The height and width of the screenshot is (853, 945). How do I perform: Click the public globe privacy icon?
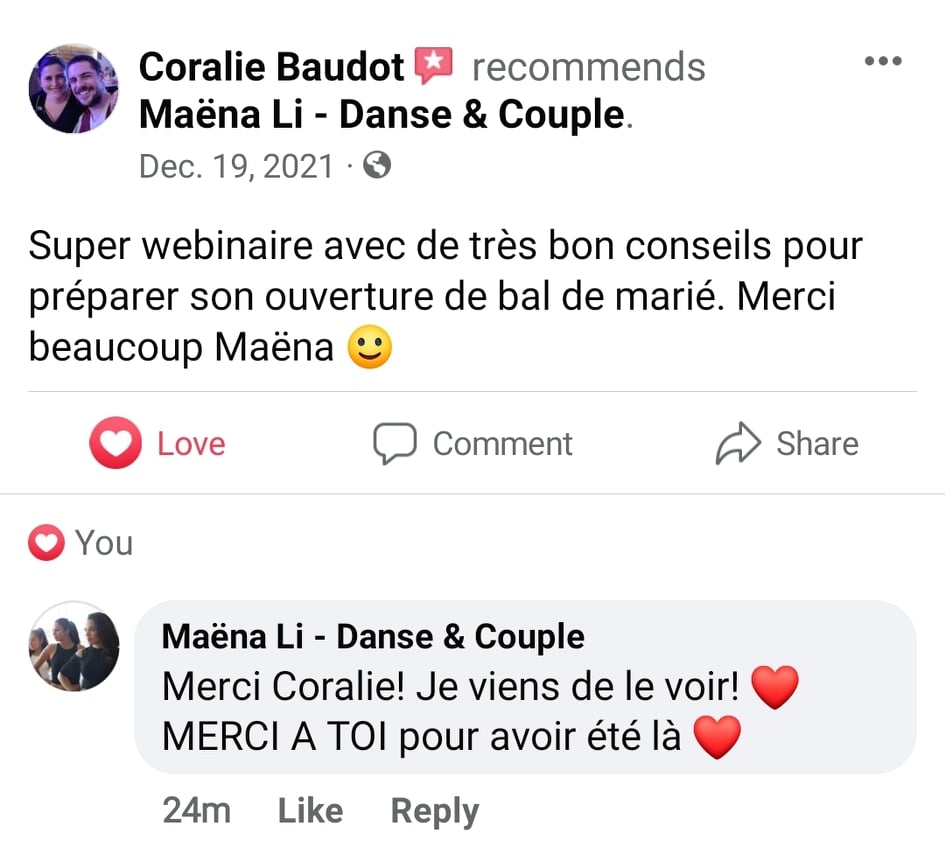point(377,165)
